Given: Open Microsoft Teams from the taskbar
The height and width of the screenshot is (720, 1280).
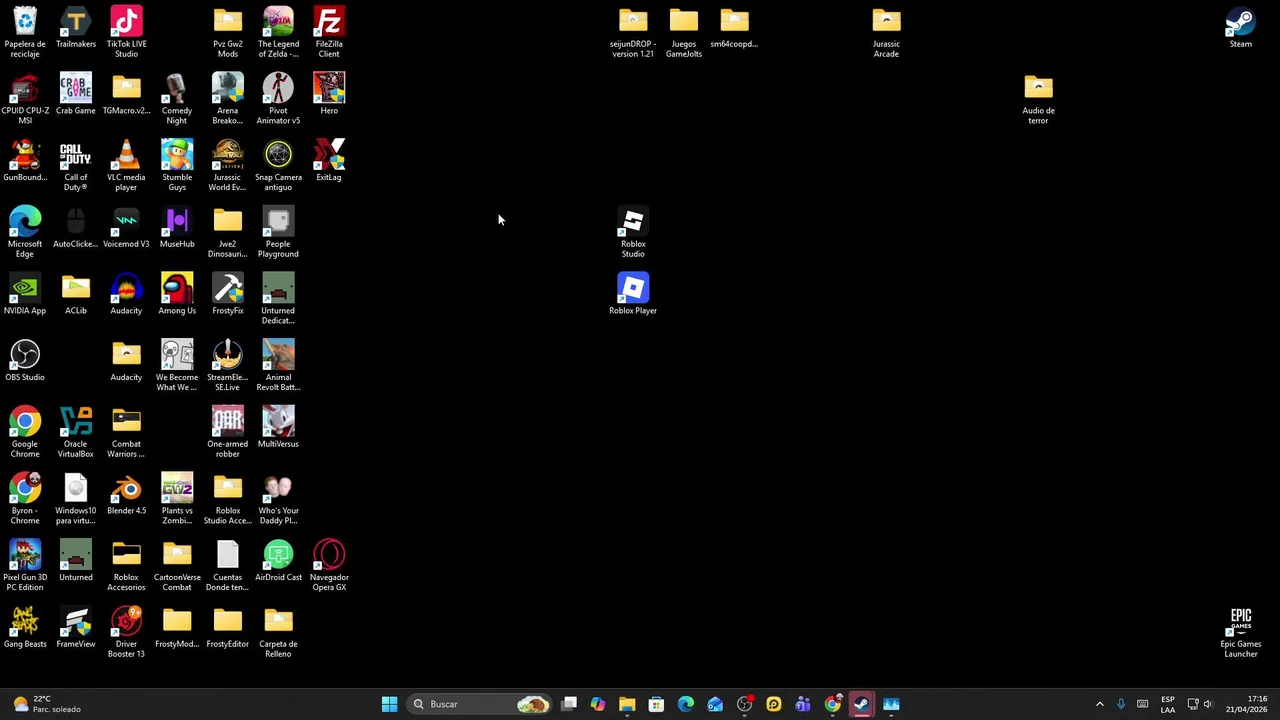Looking at the screenshot, I should coord(803,704).
